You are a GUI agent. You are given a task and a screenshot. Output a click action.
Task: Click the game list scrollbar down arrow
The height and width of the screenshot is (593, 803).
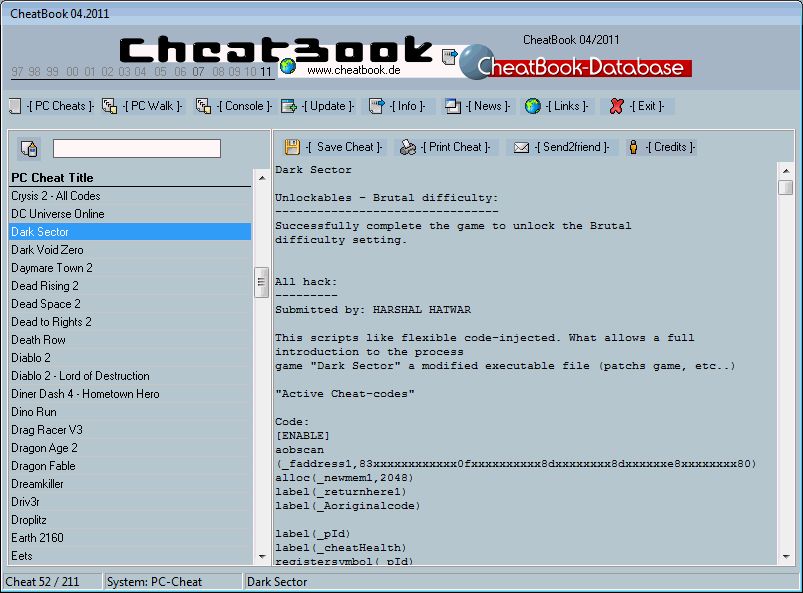(x=262, y=557)
